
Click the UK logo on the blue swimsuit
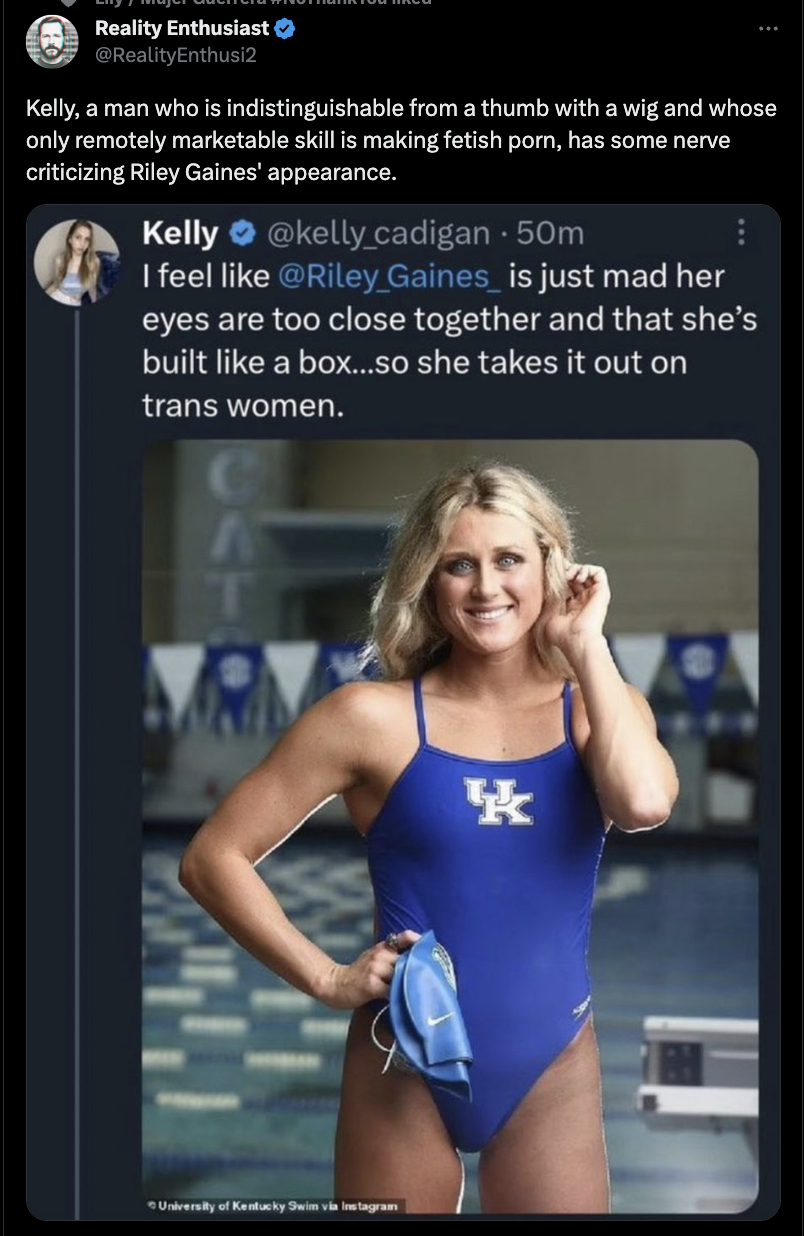click(497, 801)
